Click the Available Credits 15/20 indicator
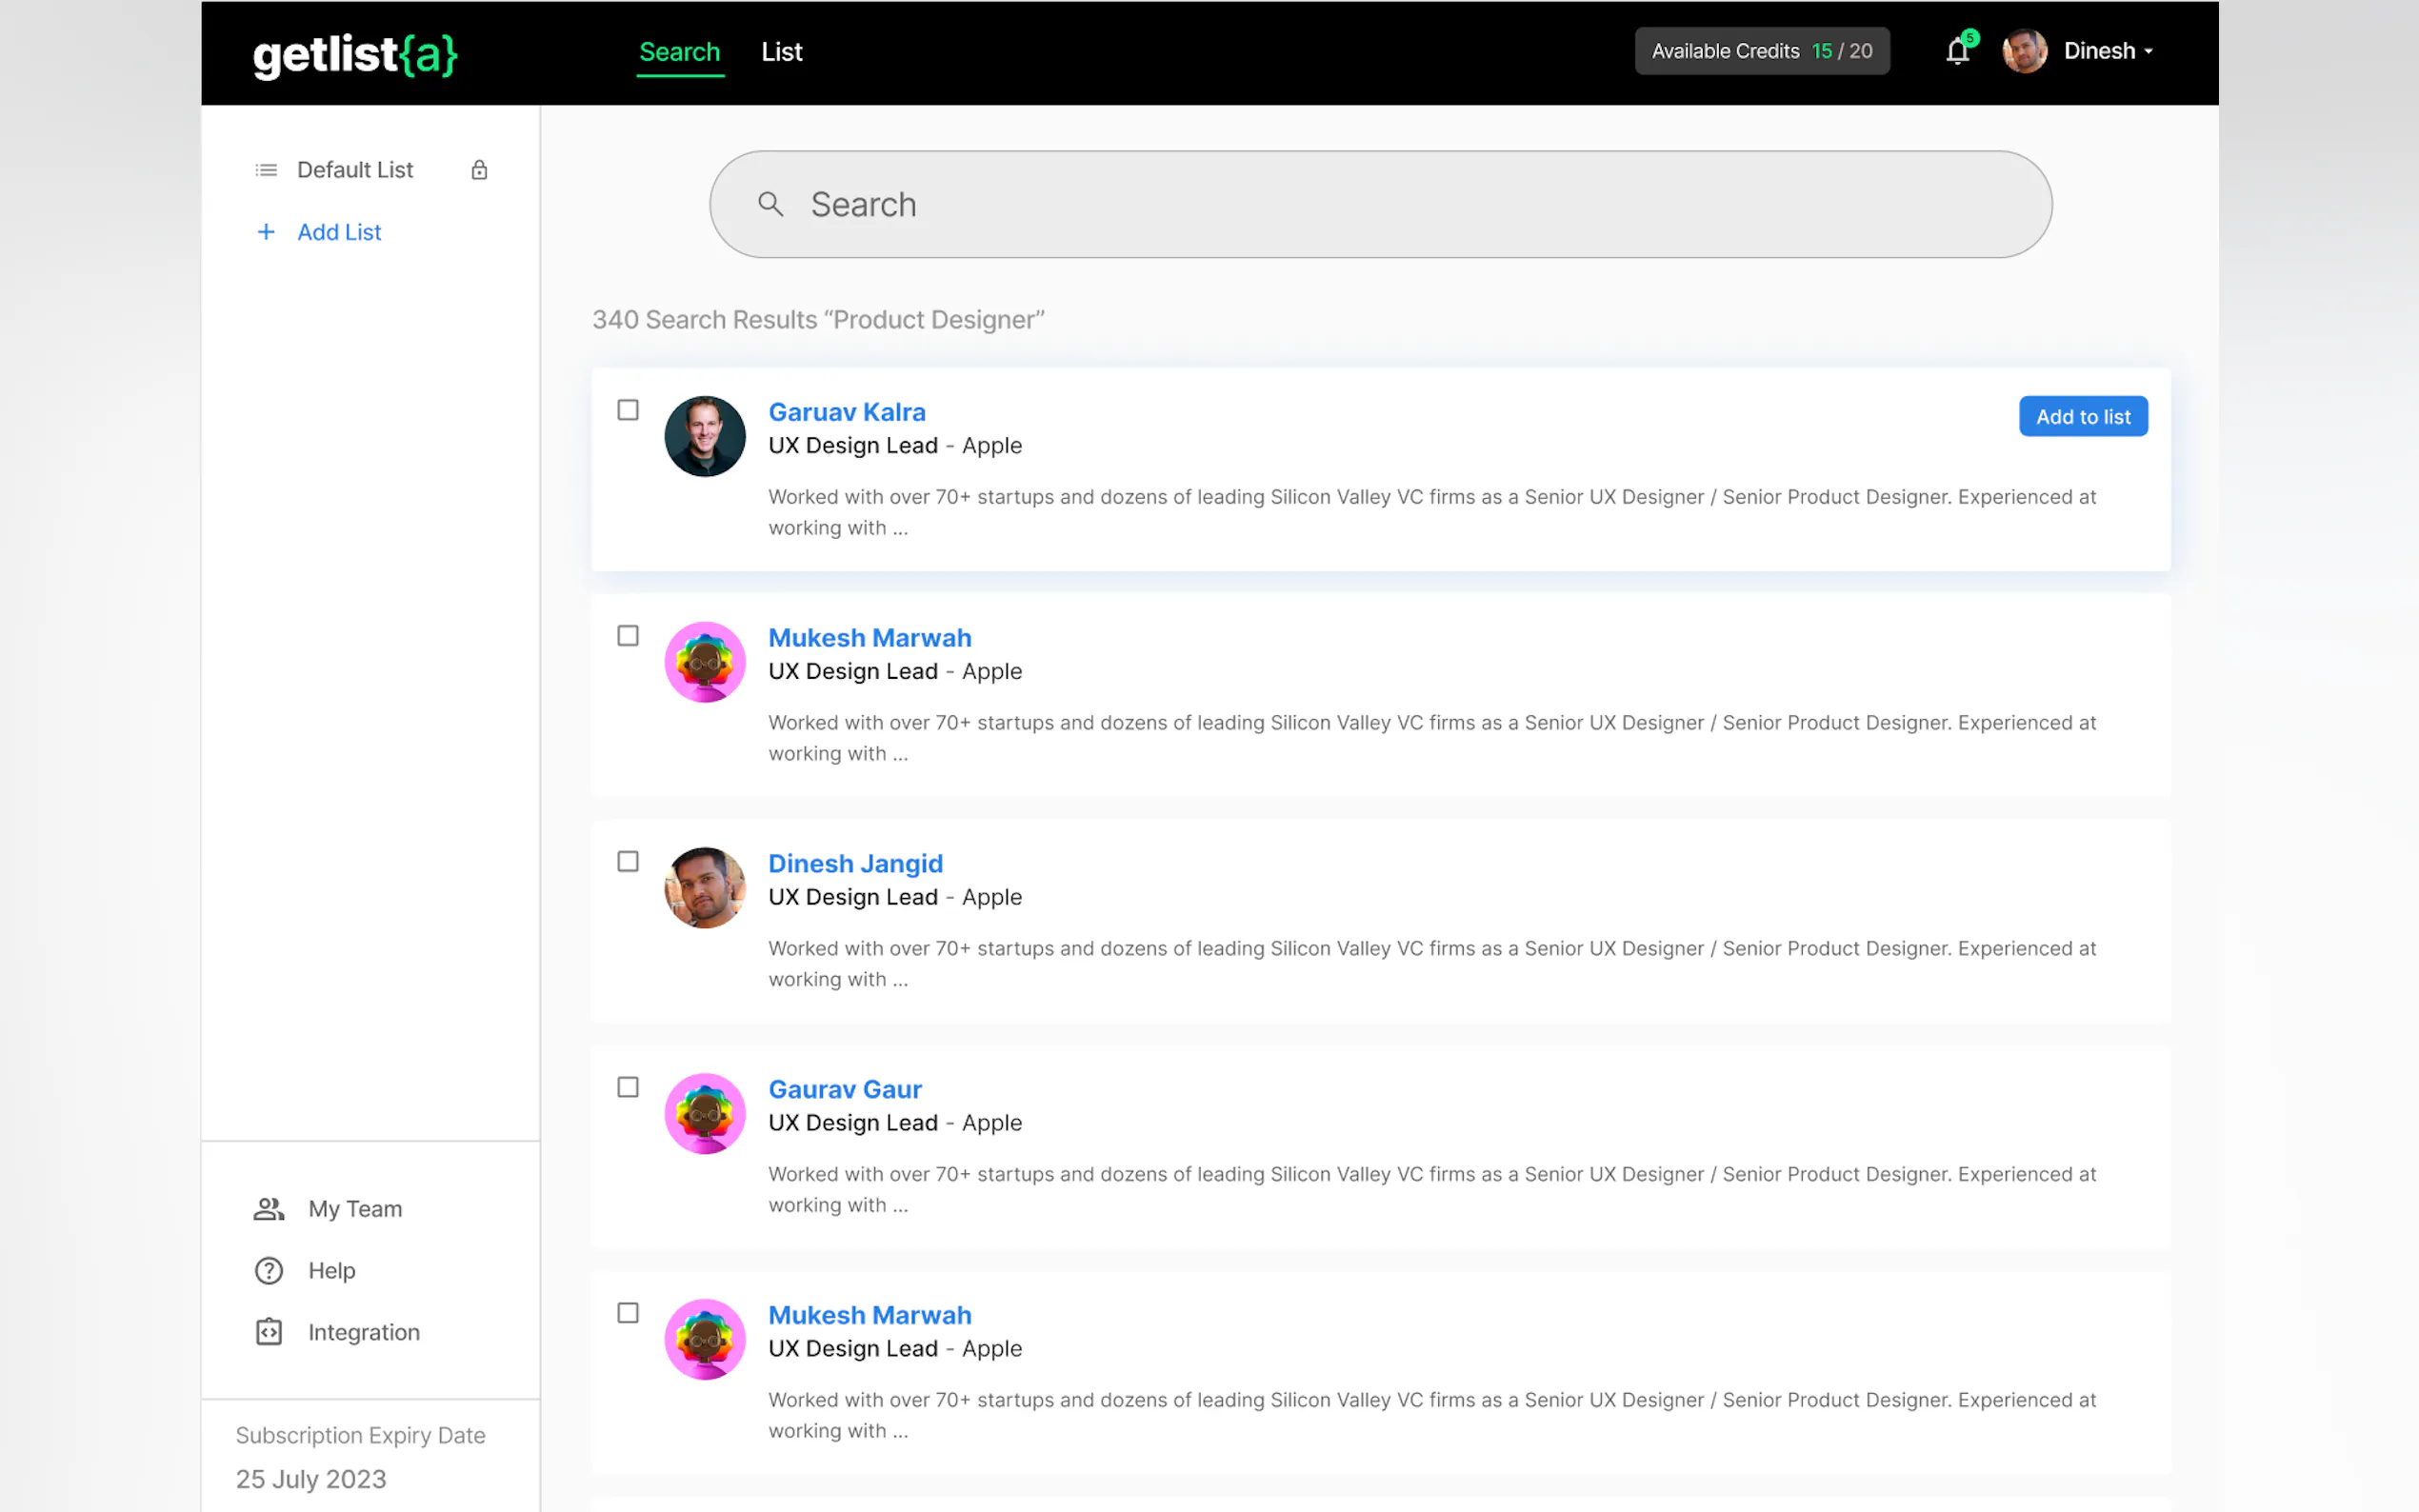2419x1512 pixels. [1761, 51]
